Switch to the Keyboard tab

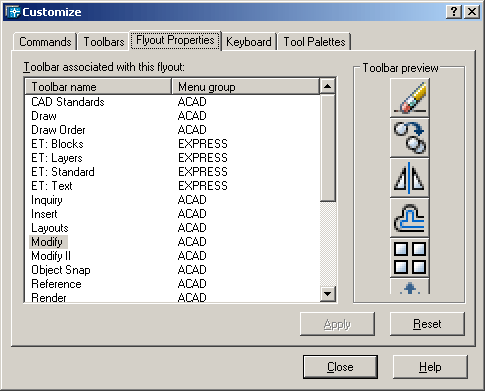tap(249, 42)
